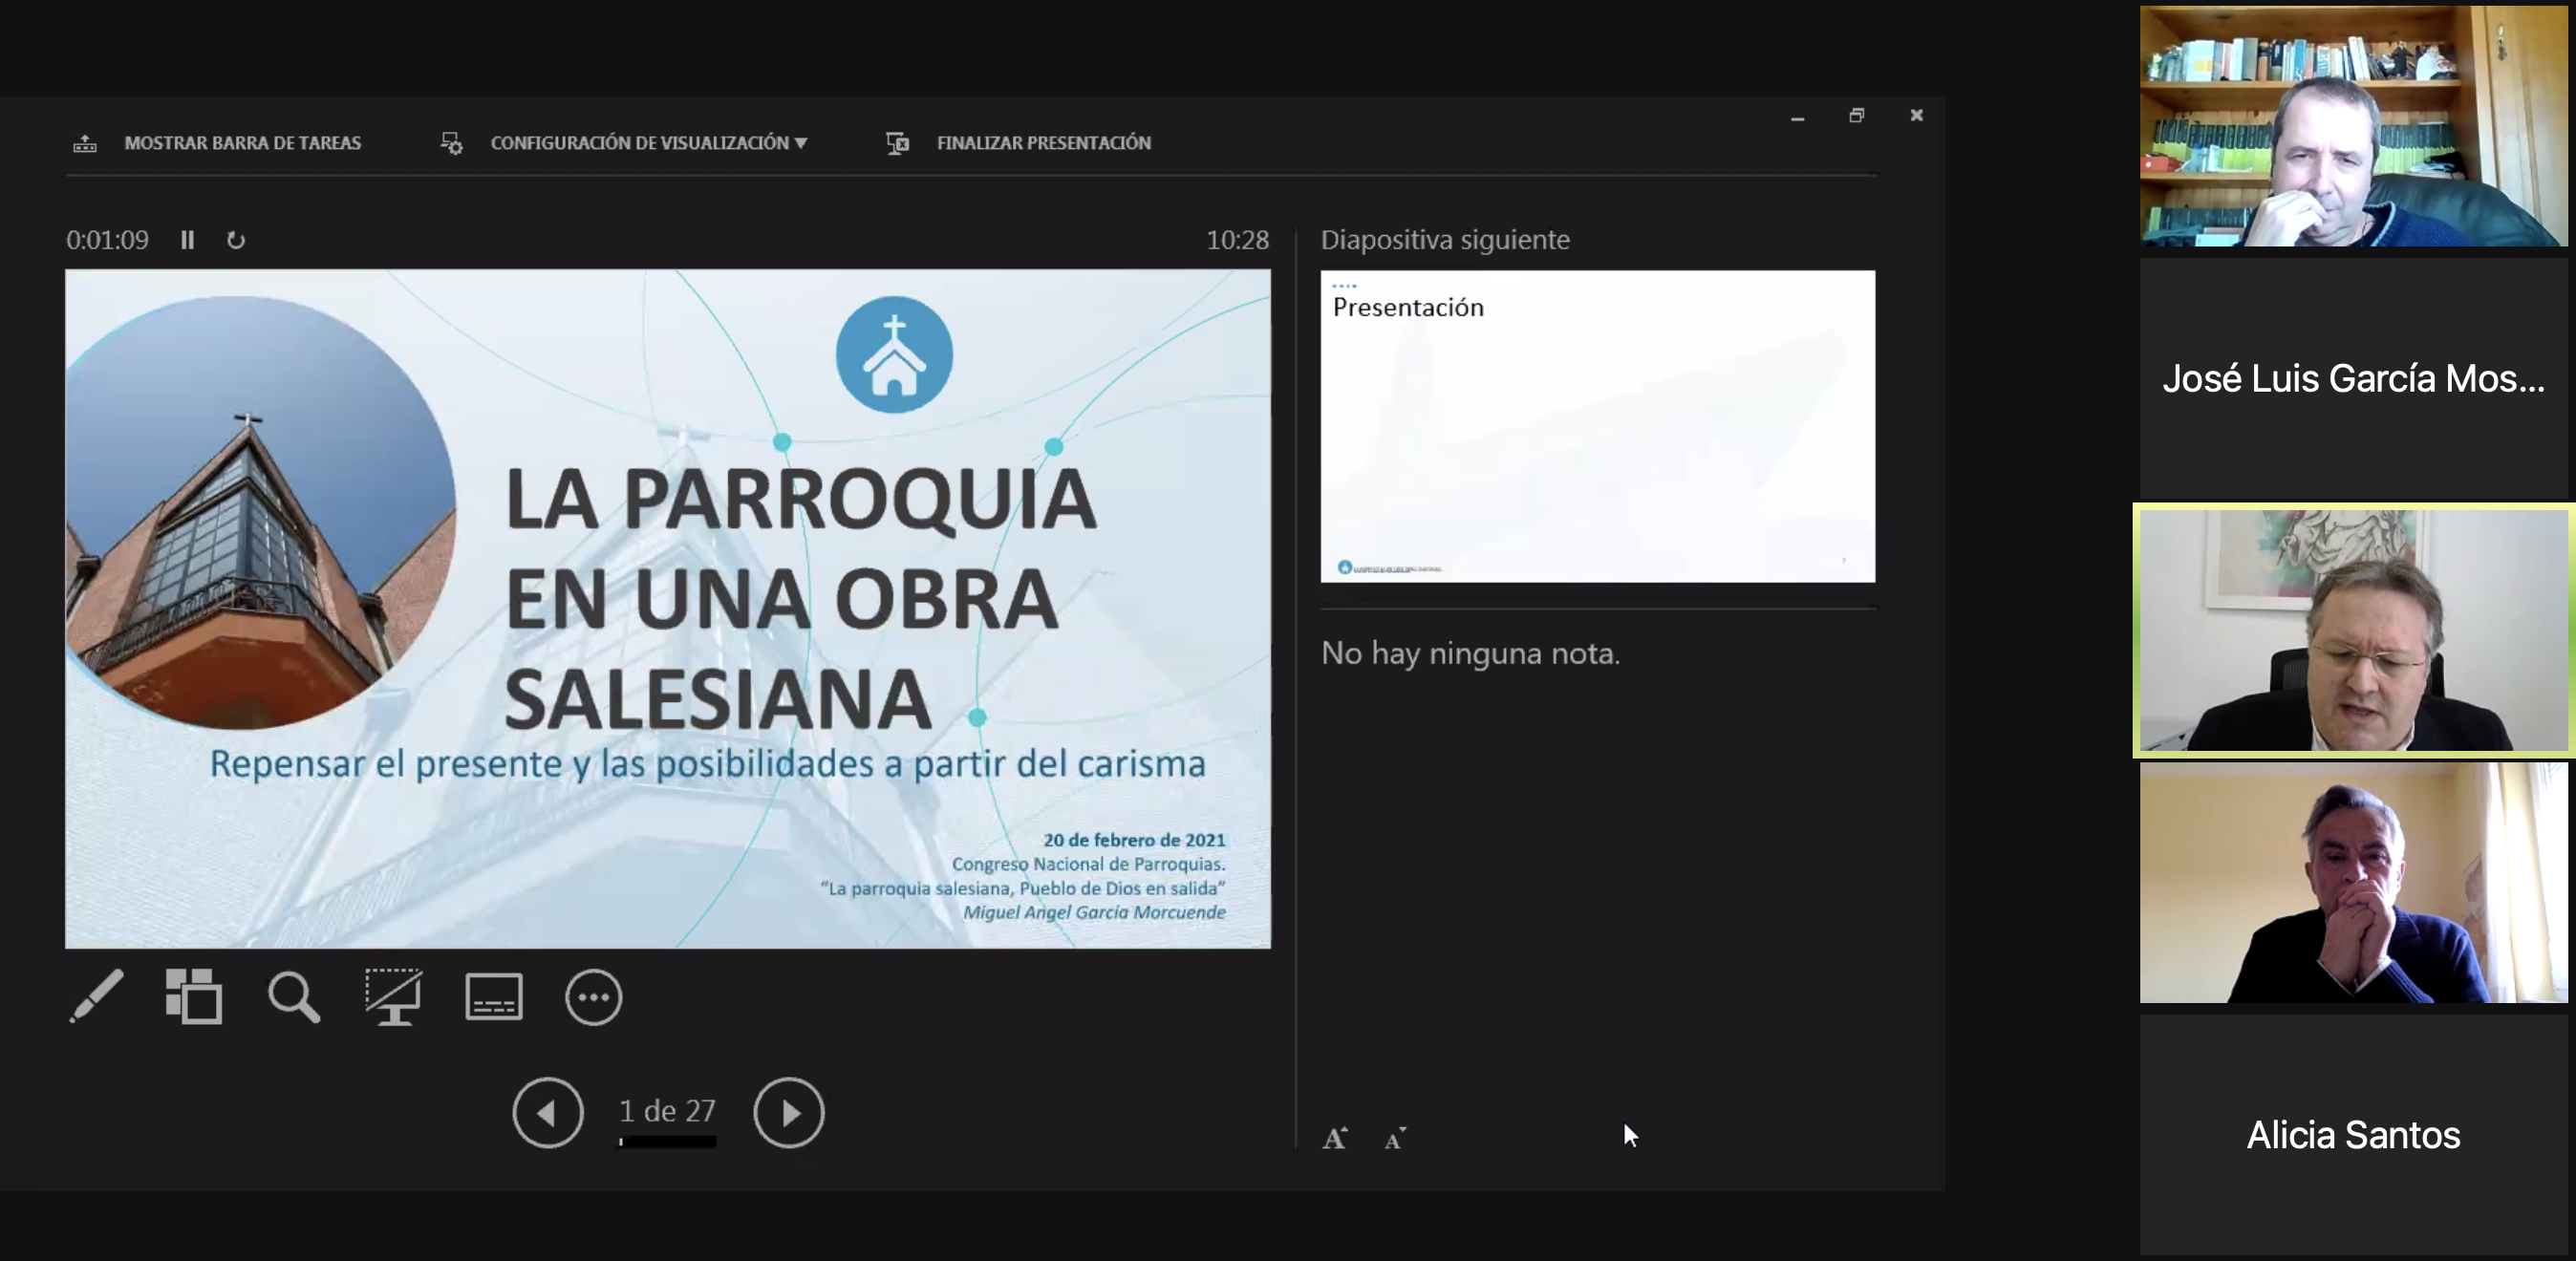2576x1261 pixels.
Task: Restart the presentation timer
Action: point(236,240)
